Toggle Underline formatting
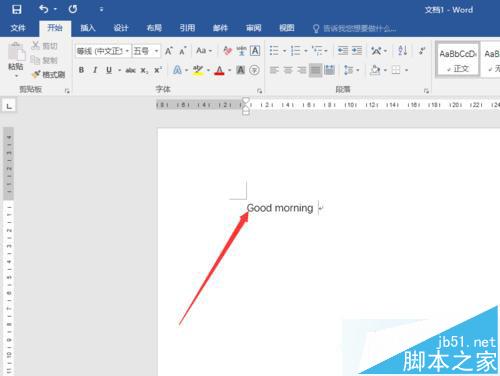 pyautogui.click(x=109, y=70)
